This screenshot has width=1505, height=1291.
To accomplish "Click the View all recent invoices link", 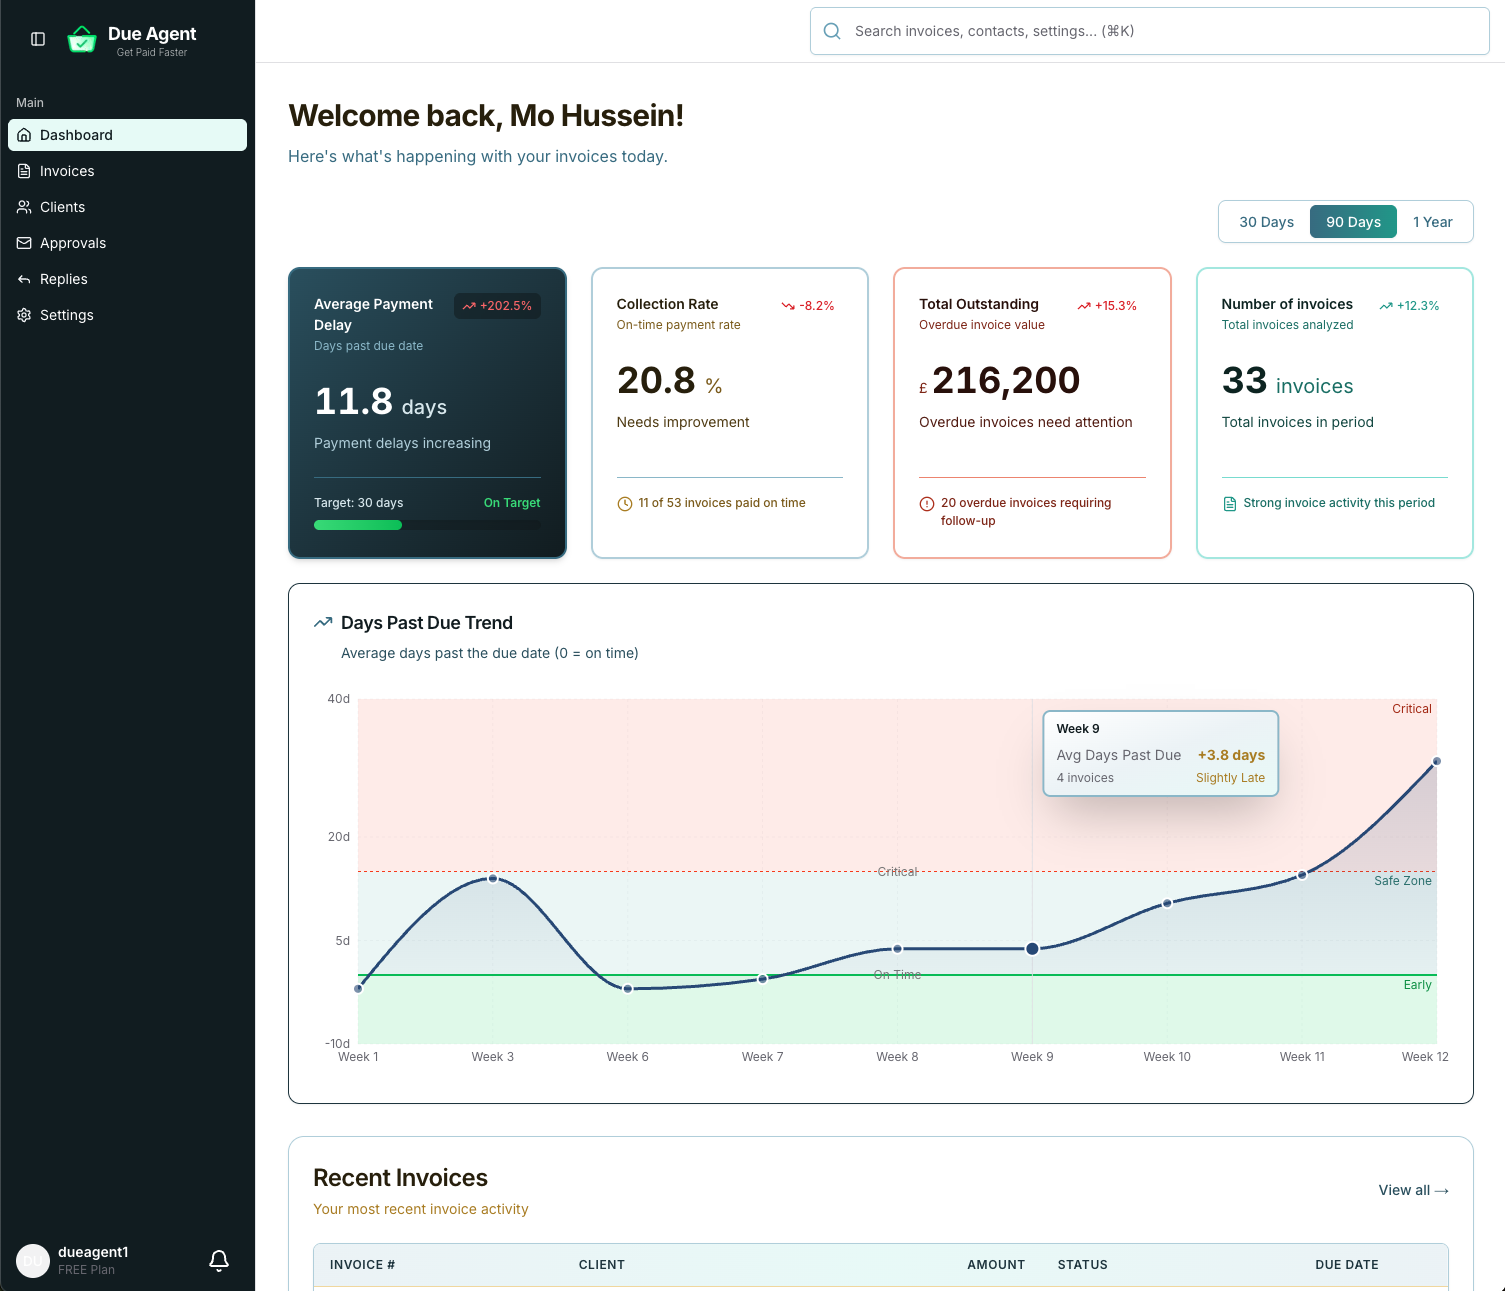I will pyautogui.click(x=1412, y=1190).
